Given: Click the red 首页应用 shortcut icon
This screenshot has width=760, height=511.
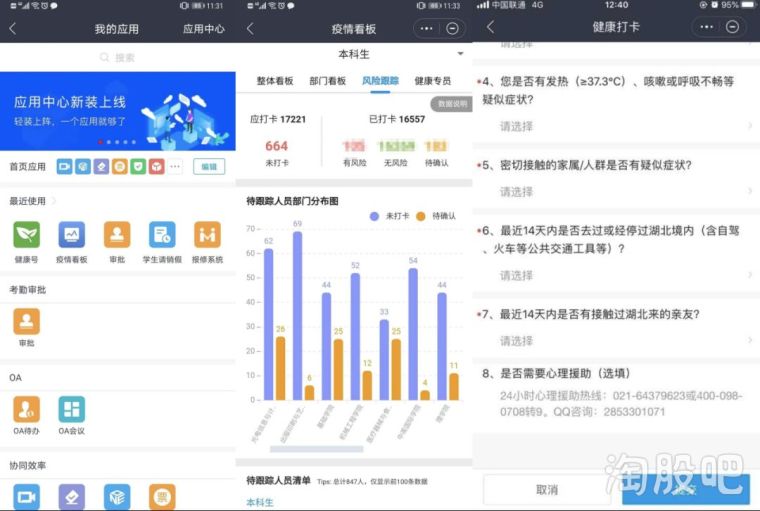Looking at the screenshot, I should (157, 167).
